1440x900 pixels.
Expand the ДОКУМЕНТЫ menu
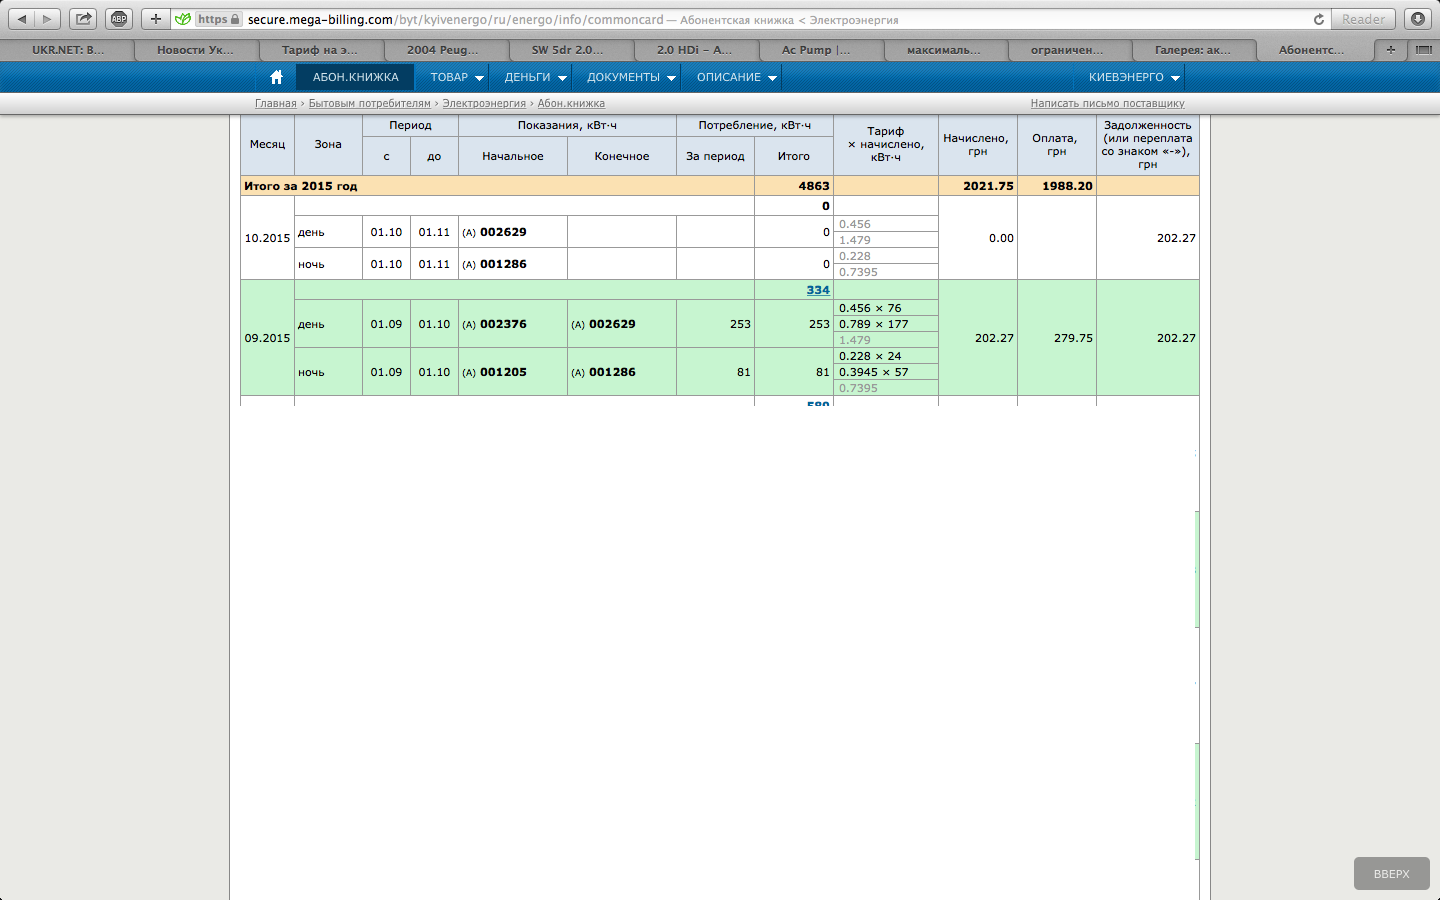(x=631, y=77)
